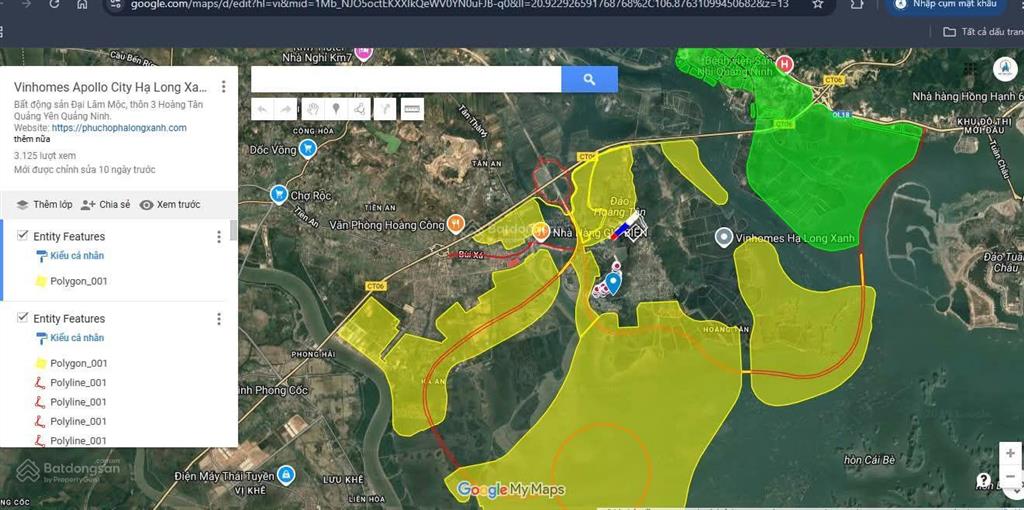Click the undo arrow in map toolbar
Screen dimensions: 1024x510
(263, 109)
